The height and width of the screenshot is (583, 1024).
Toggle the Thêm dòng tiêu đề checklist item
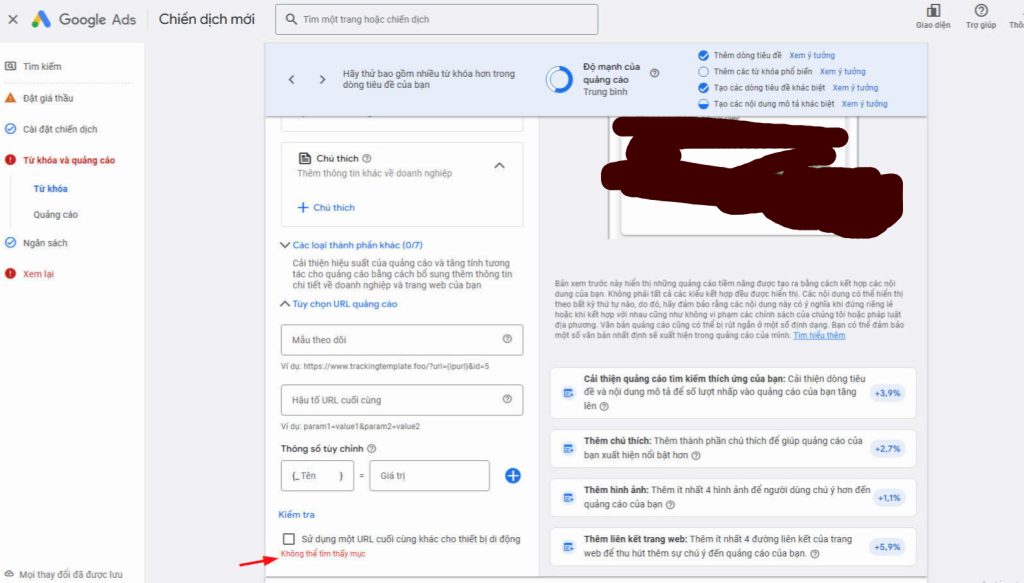tap(703, 56)
